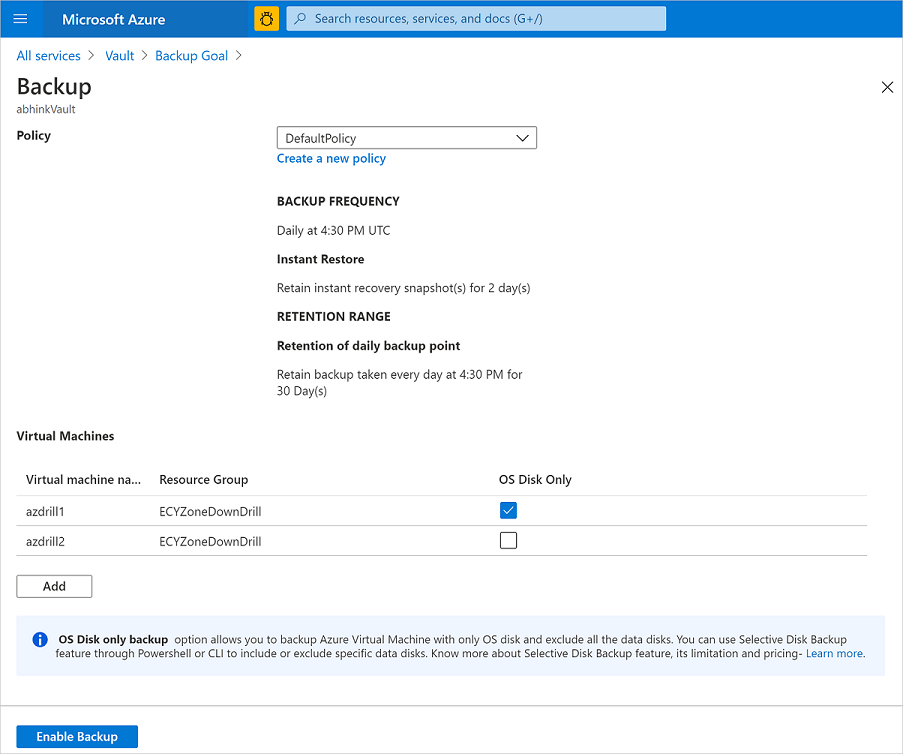
Task: Open the Vault breadcrumb link
Action: click(x=119, y=55)
